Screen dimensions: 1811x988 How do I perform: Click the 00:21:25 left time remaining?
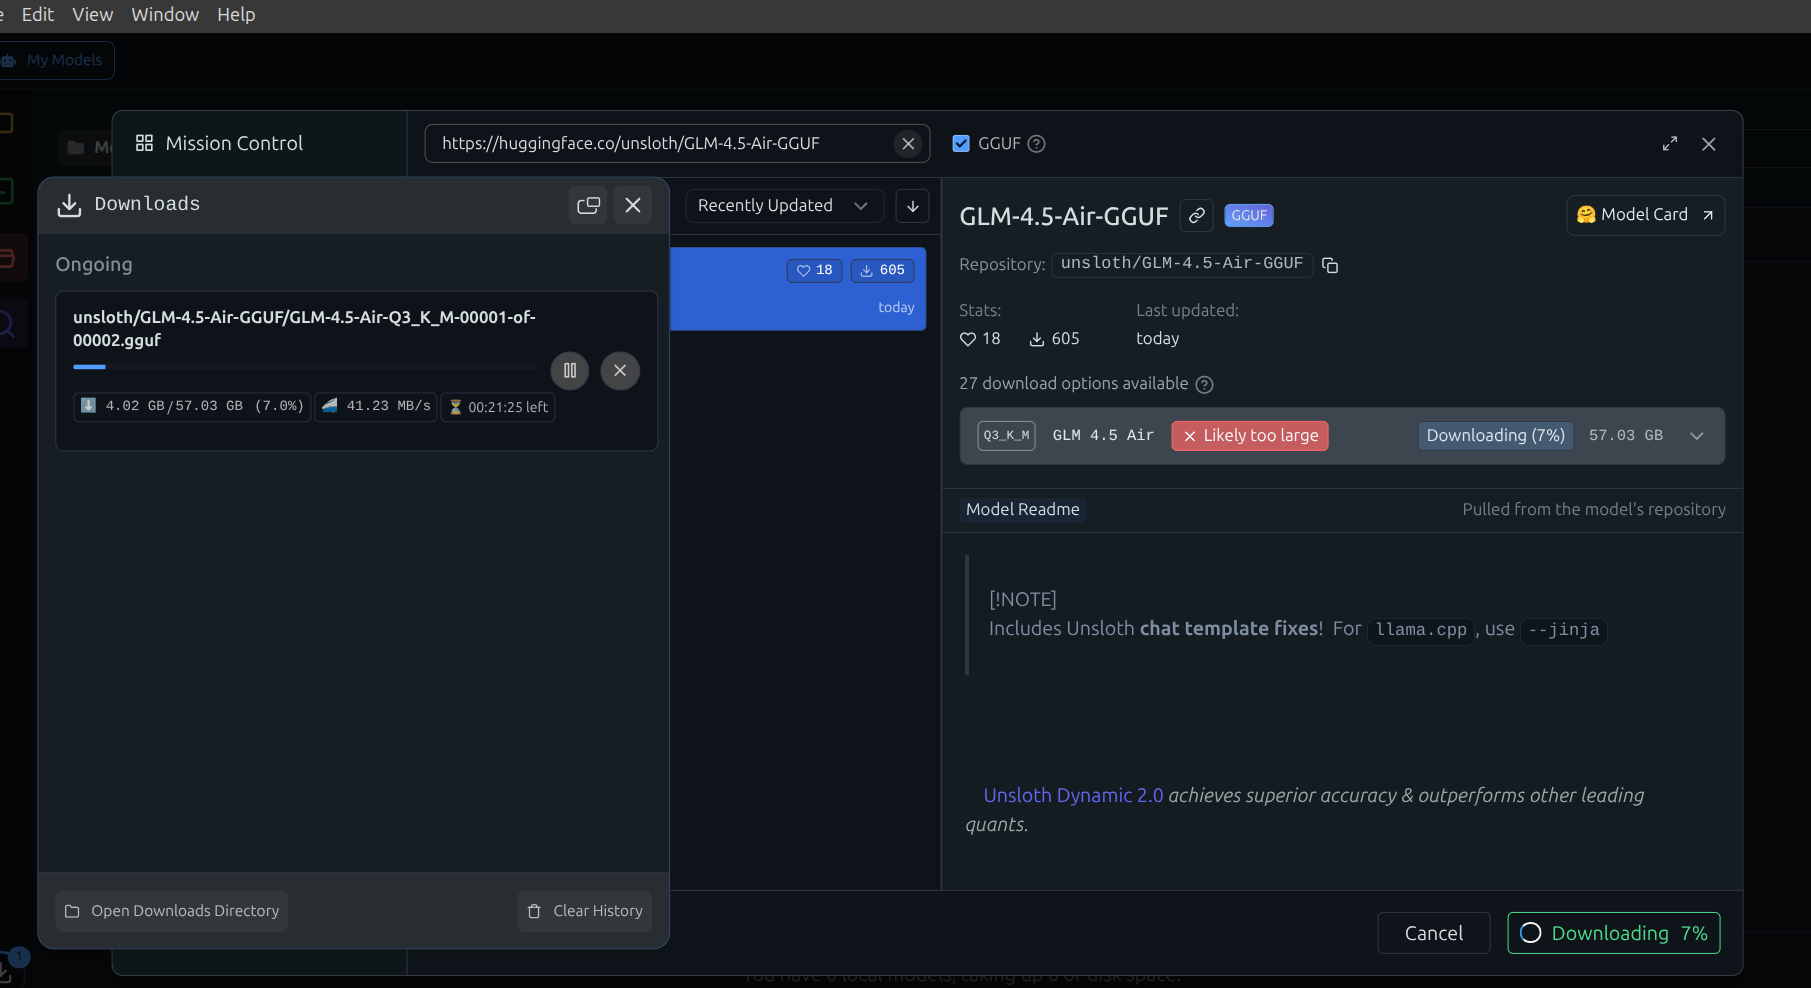pyautogui.click(x=498, y=407)
